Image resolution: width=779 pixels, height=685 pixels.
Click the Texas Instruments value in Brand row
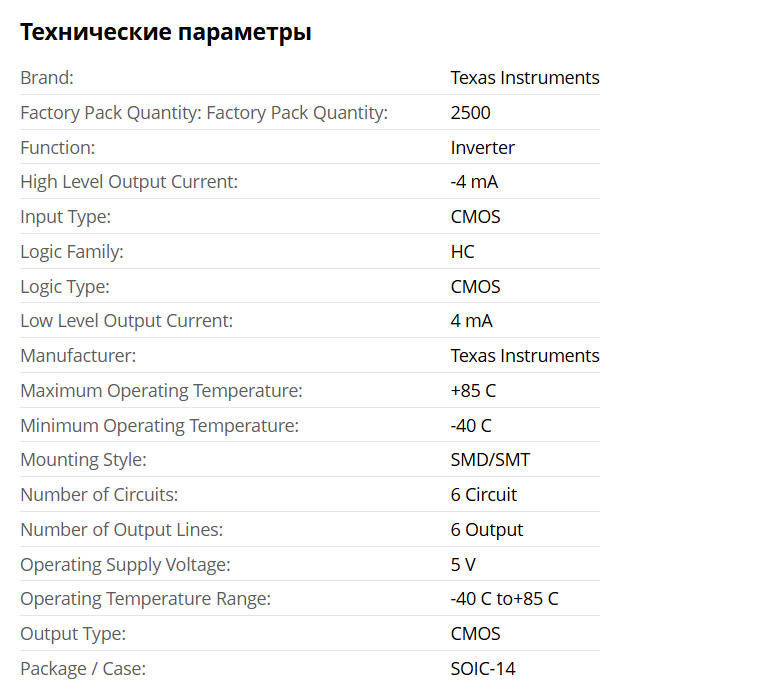pyautogui.click(x=524, y=78)
